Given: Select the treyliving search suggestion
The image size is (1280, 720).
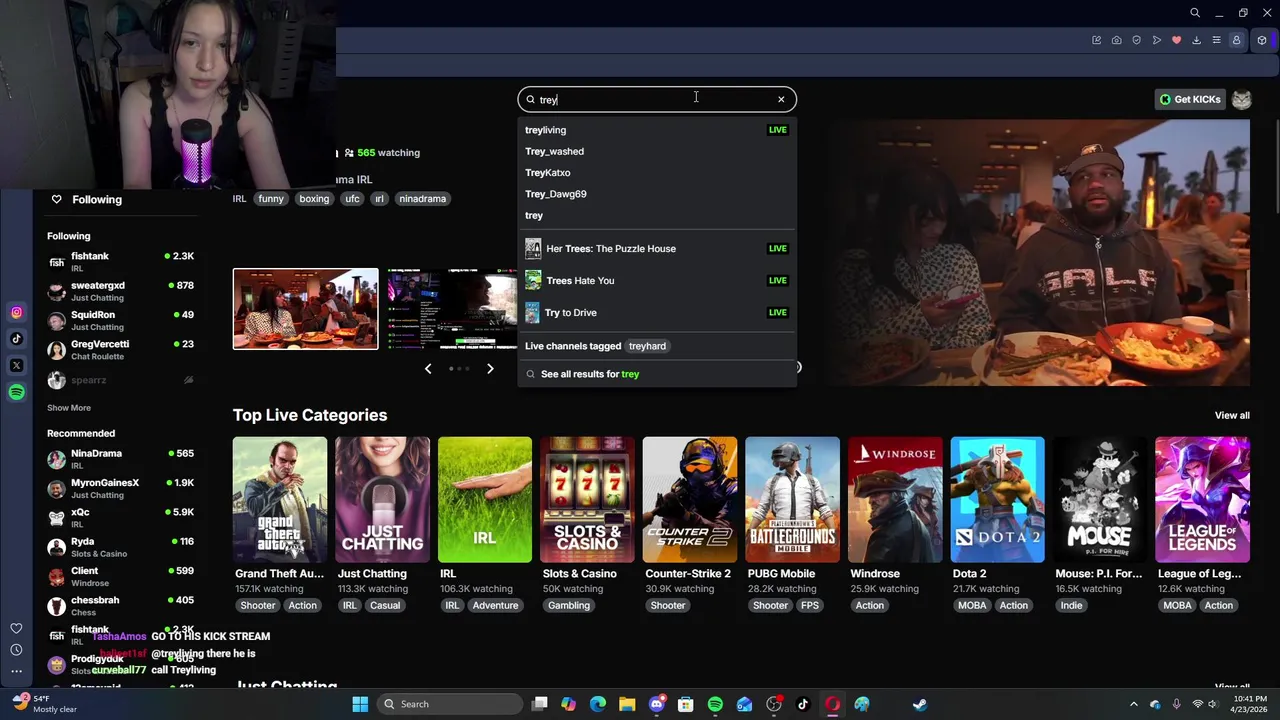Looking at the screenshot, I should 657,130.
